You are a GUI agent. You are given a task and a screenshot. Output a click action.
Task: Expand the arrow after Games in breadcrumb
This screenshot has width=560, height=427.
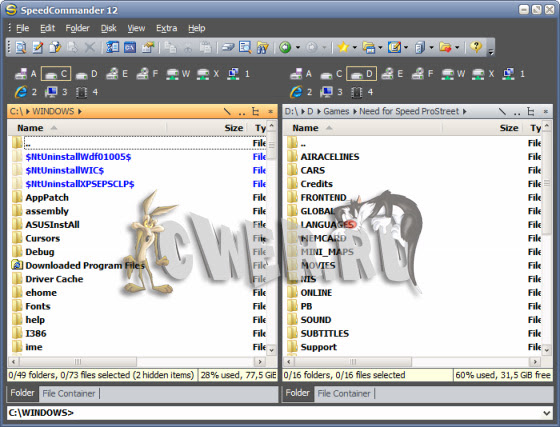(355, 111)
